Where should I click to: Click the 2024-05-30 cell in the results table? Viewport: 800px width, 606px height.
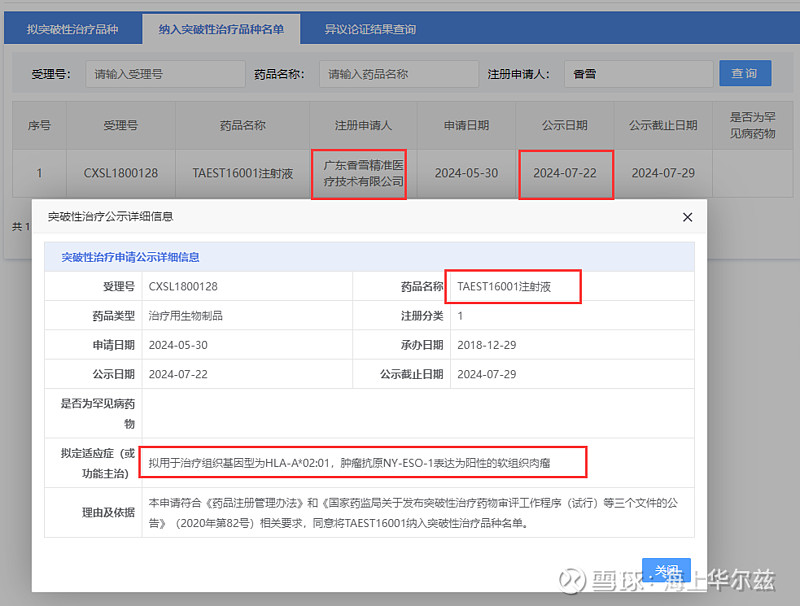click(x=466, y=173)
